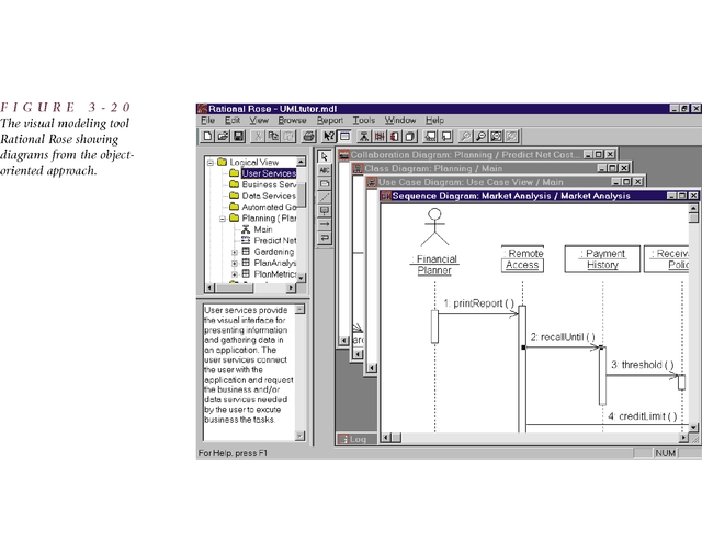Click the Browse Deployment Diagram toolbar icon
The width and height of the screenshot is (720, 540).
411,136
